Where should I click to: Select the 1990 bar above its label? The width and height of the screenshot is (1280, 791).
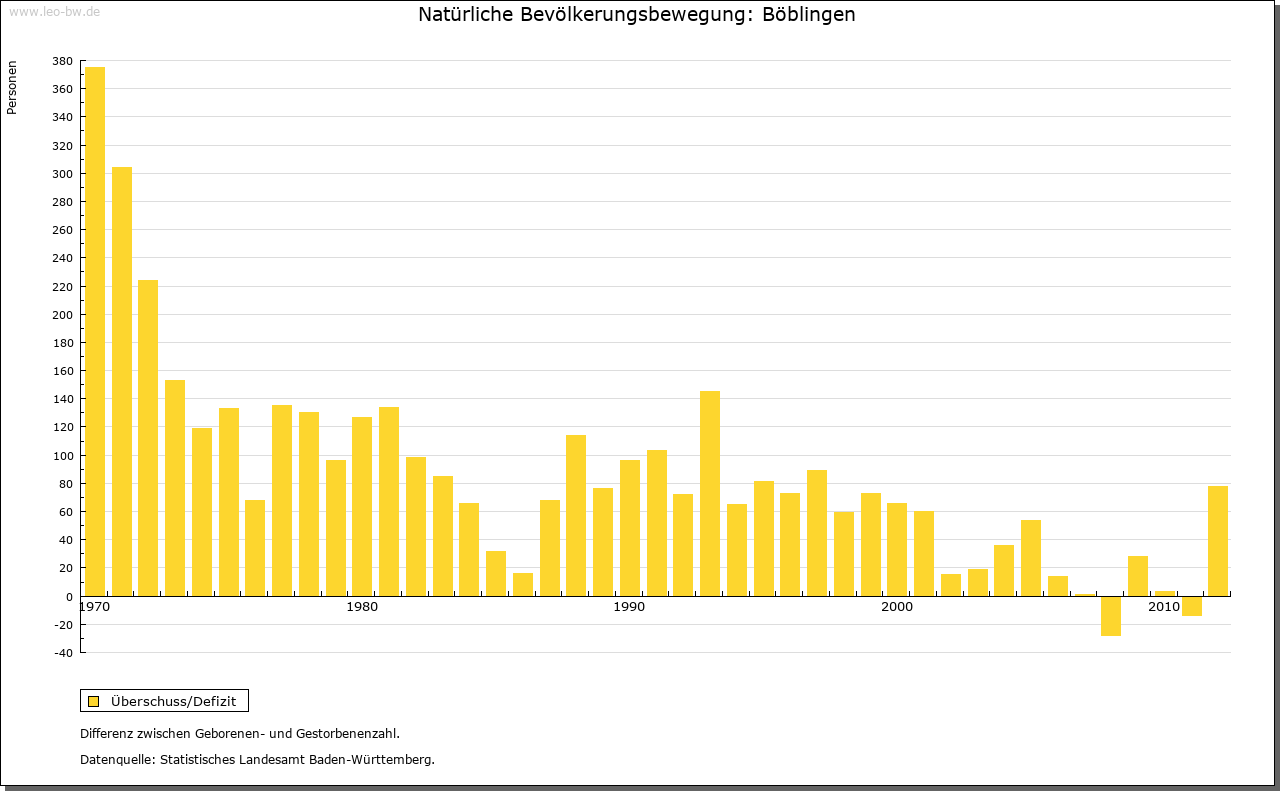(x=630, y=527)
